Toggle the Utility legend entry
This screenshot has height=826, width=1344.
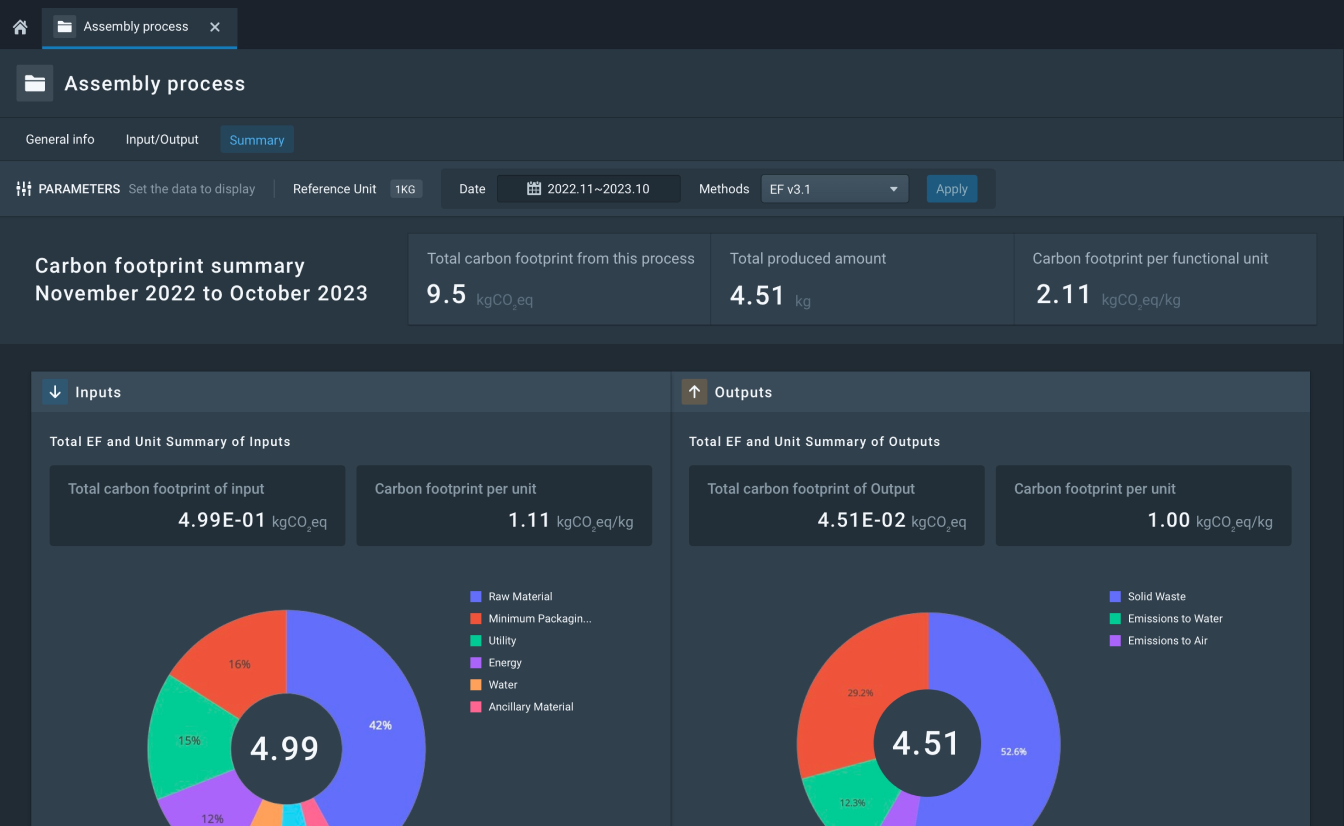click(x=493, y=640)
